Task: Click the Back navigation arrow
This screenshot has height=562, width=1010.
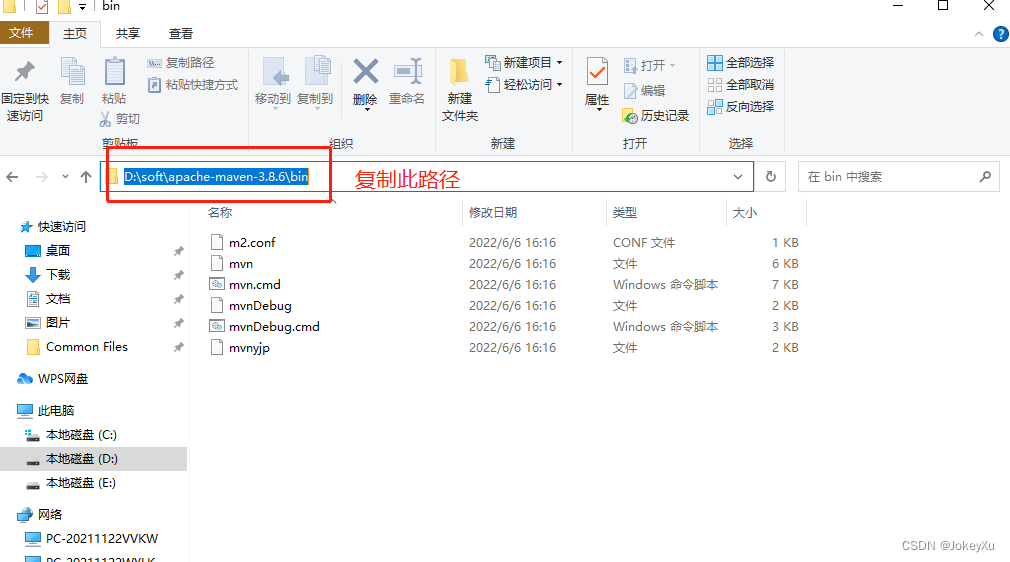Action: point(12,177)
